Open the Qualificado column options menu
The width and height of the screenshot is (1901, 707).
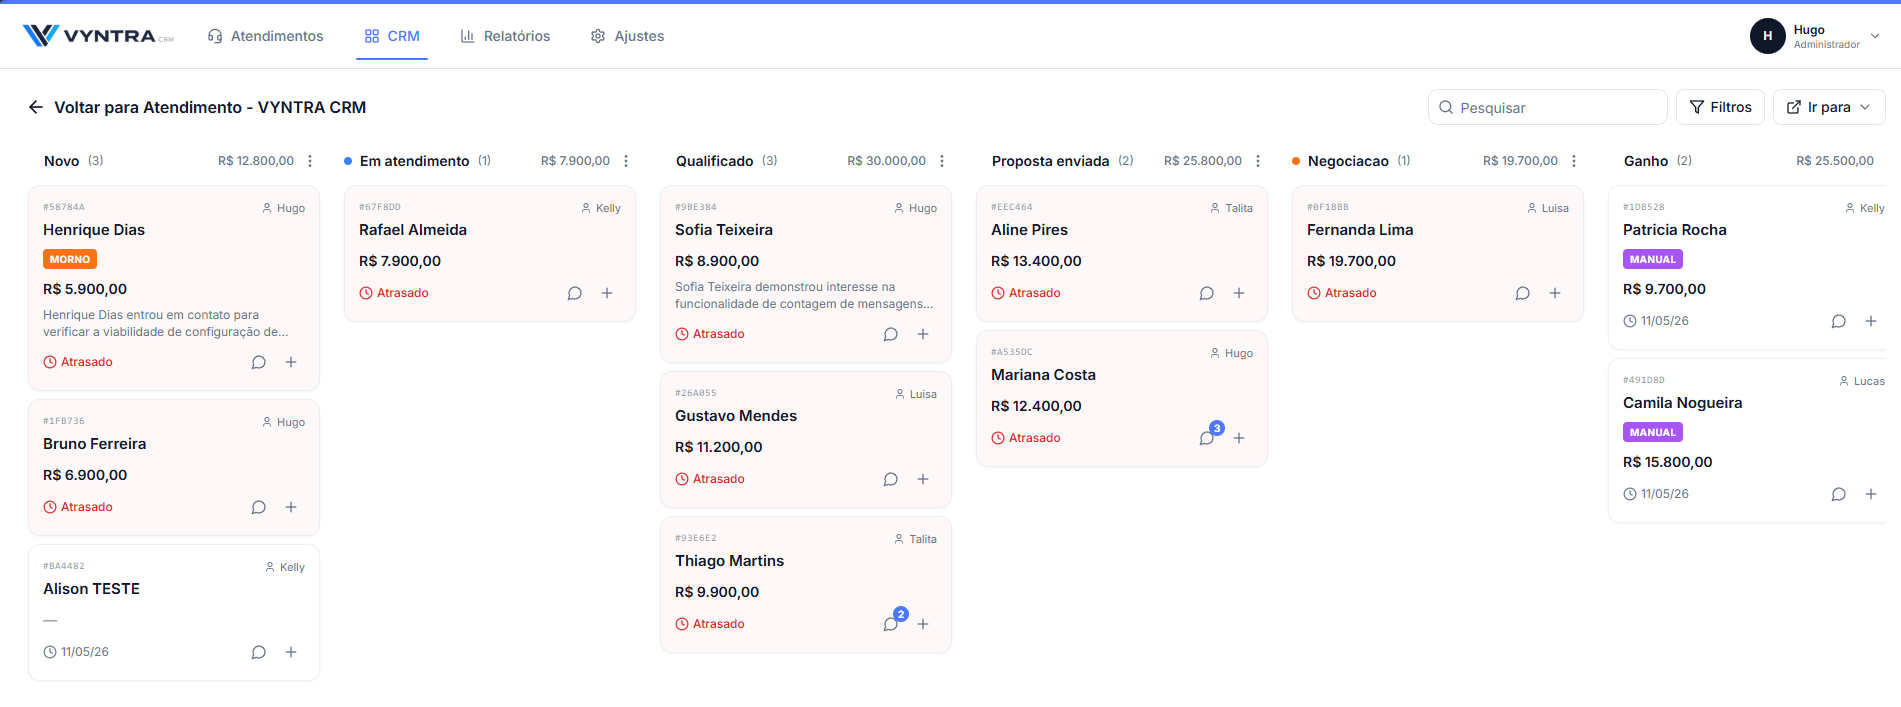942,161
